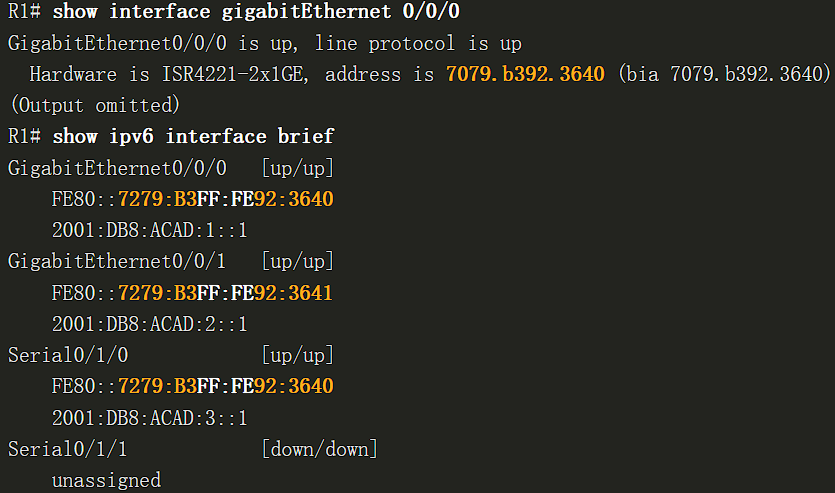Viewport: 835px width, 493px height.
Task: Click the [up/up] status of GigabitEthernet0/0/1
Action: coord(298,261)
